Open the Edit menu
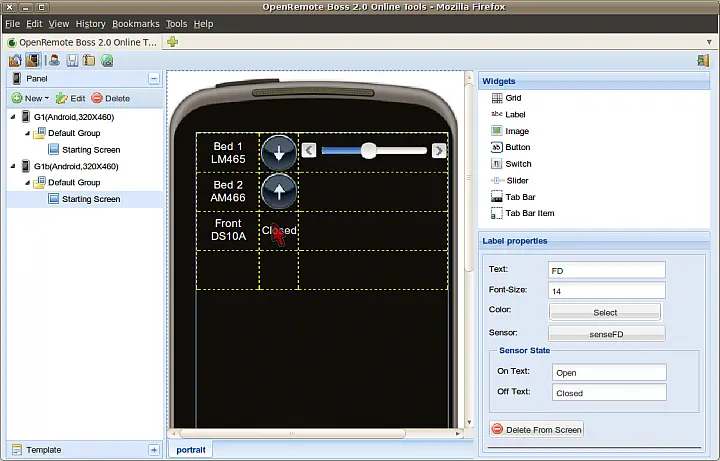This screenshot has width=720, height=461. 34,24
